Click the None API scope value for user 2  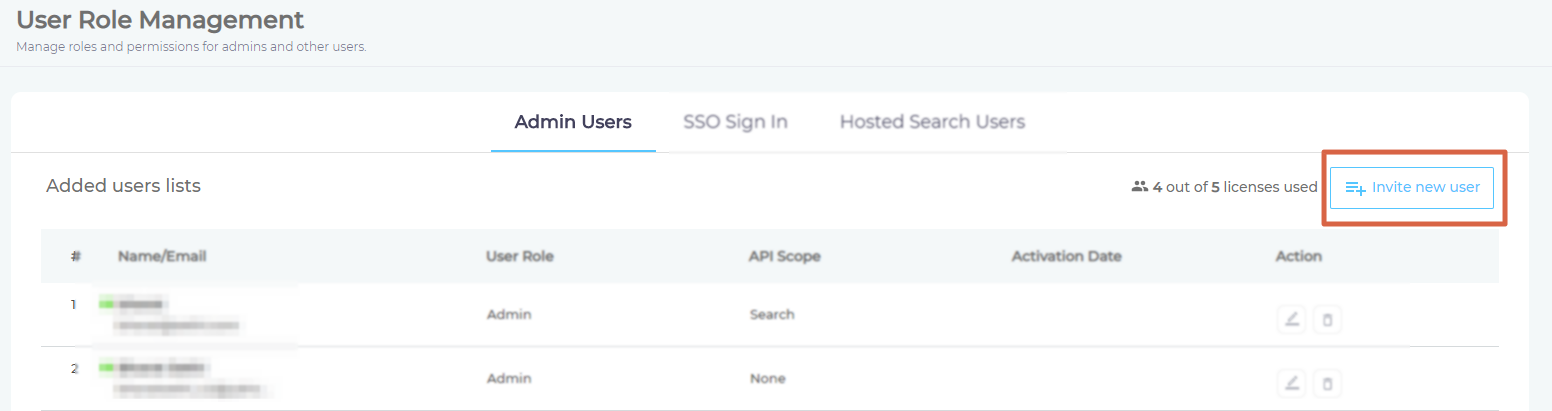tap(767, 379)
